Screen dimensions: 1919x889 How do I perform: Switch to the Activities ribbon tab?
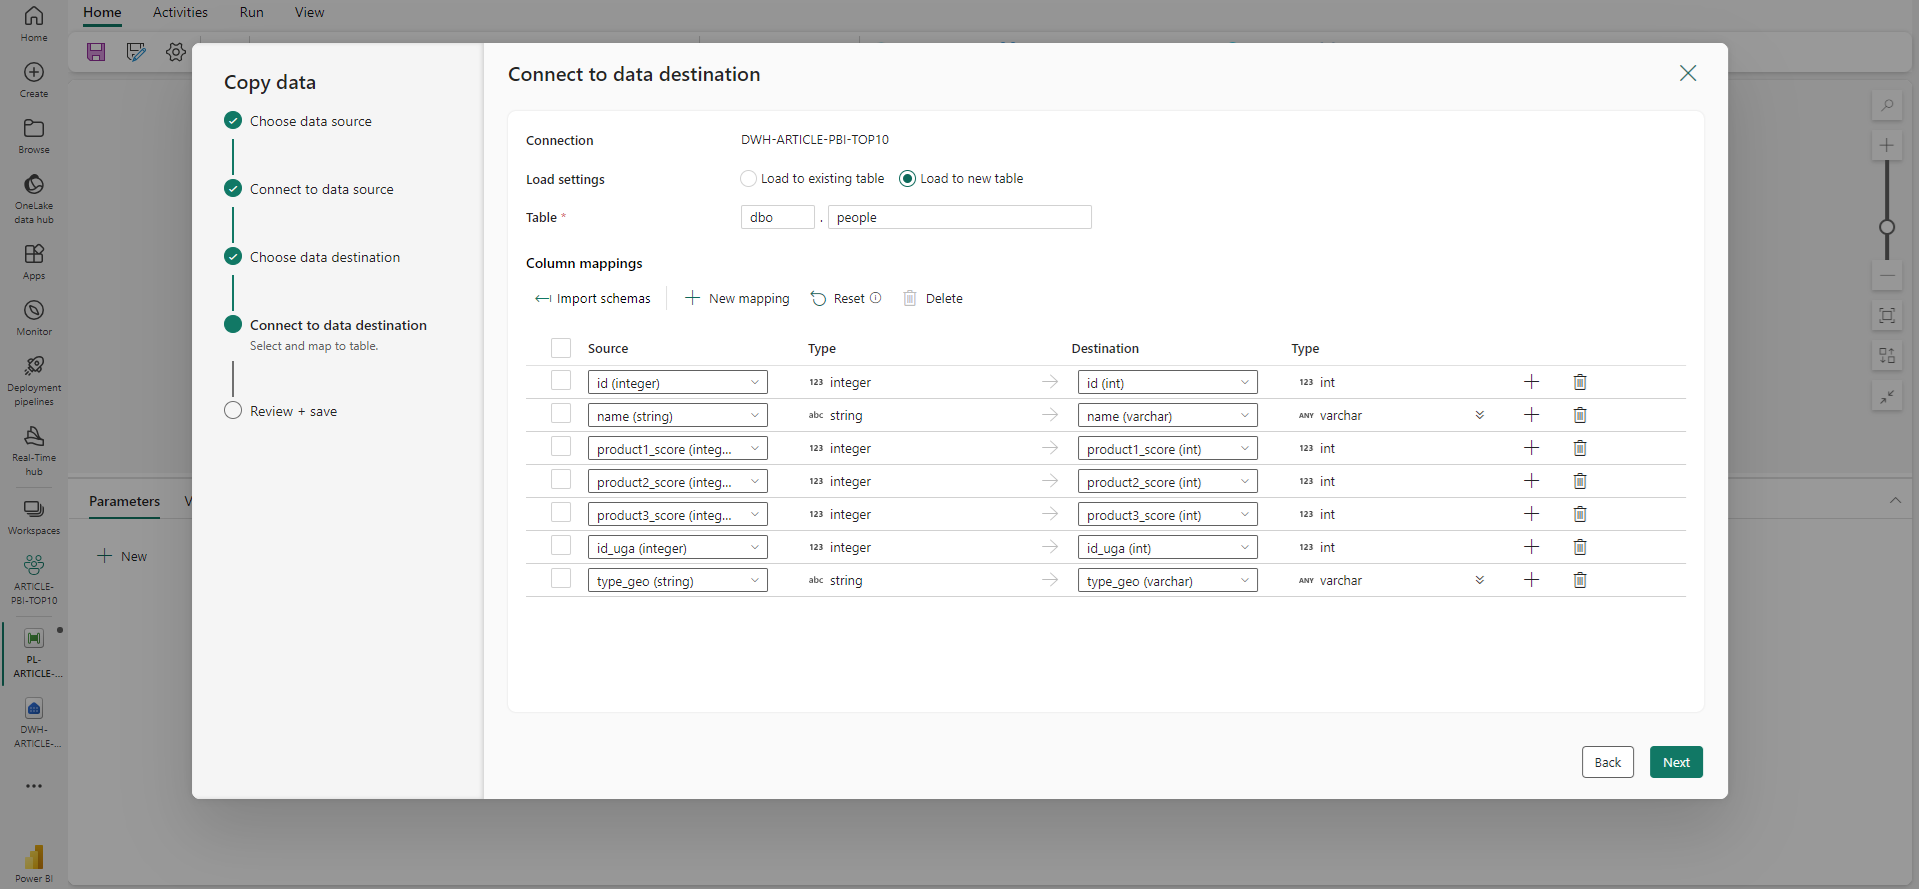coord(180,13)
